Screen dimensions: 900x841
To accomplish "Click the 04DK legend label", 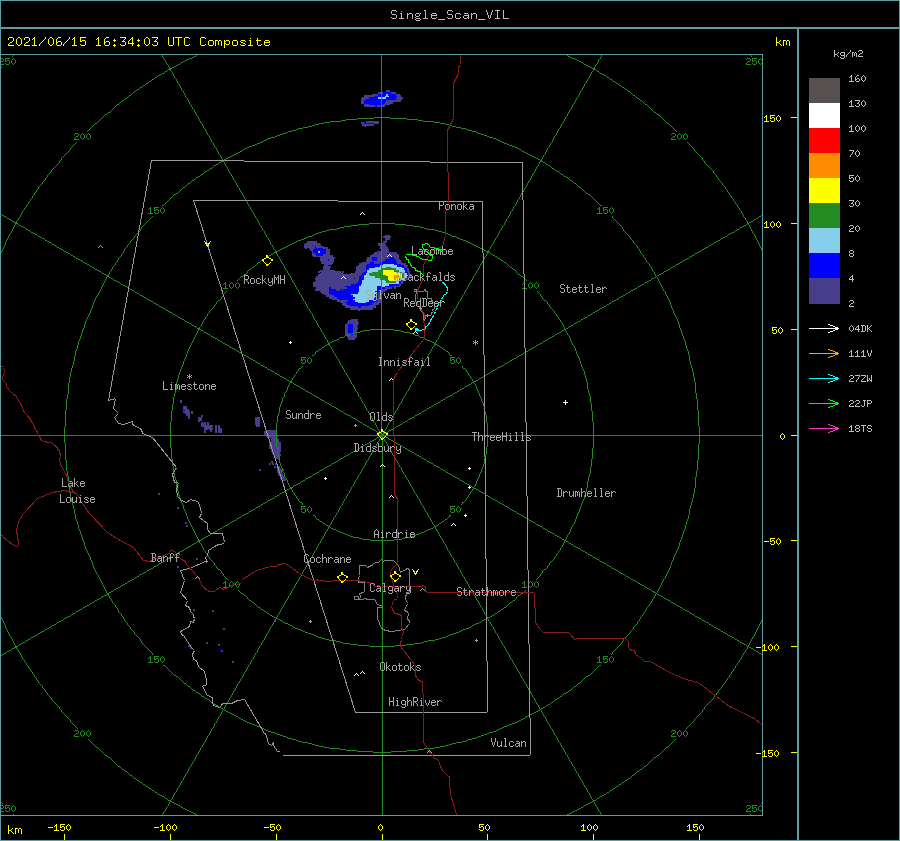I will click(860, 329).
